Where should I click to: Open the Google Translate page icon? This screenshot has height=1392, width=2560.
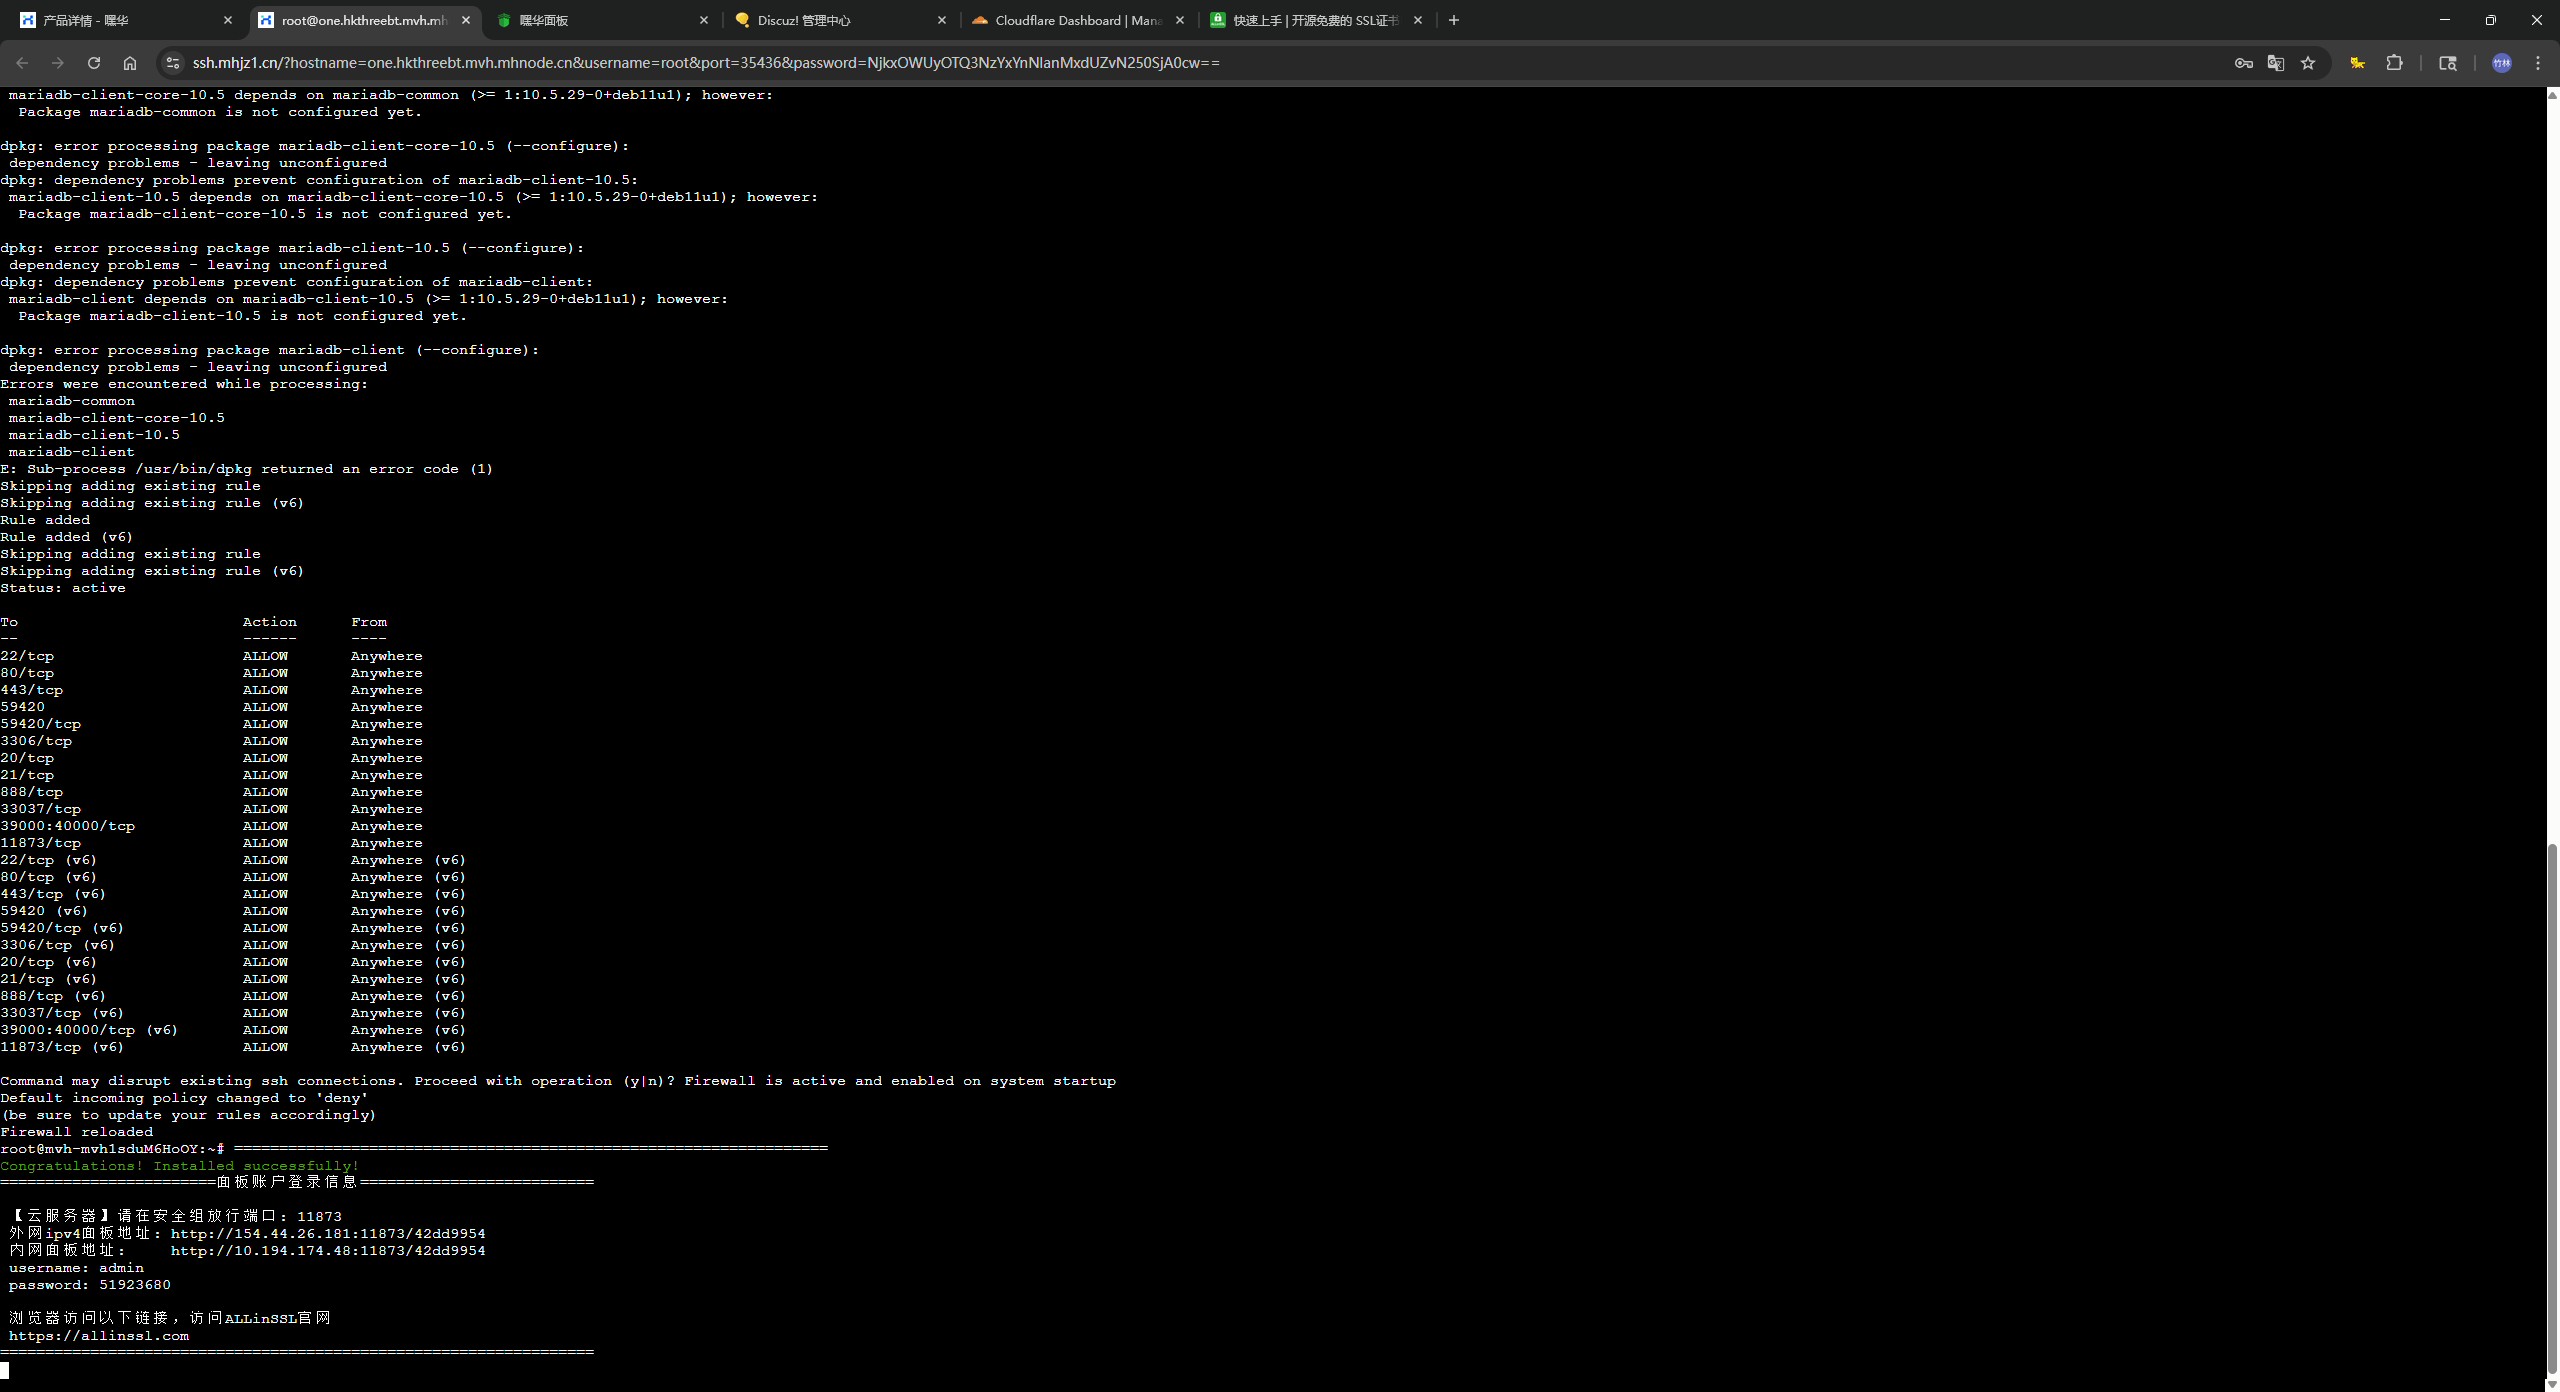(x=2275, y=63)
